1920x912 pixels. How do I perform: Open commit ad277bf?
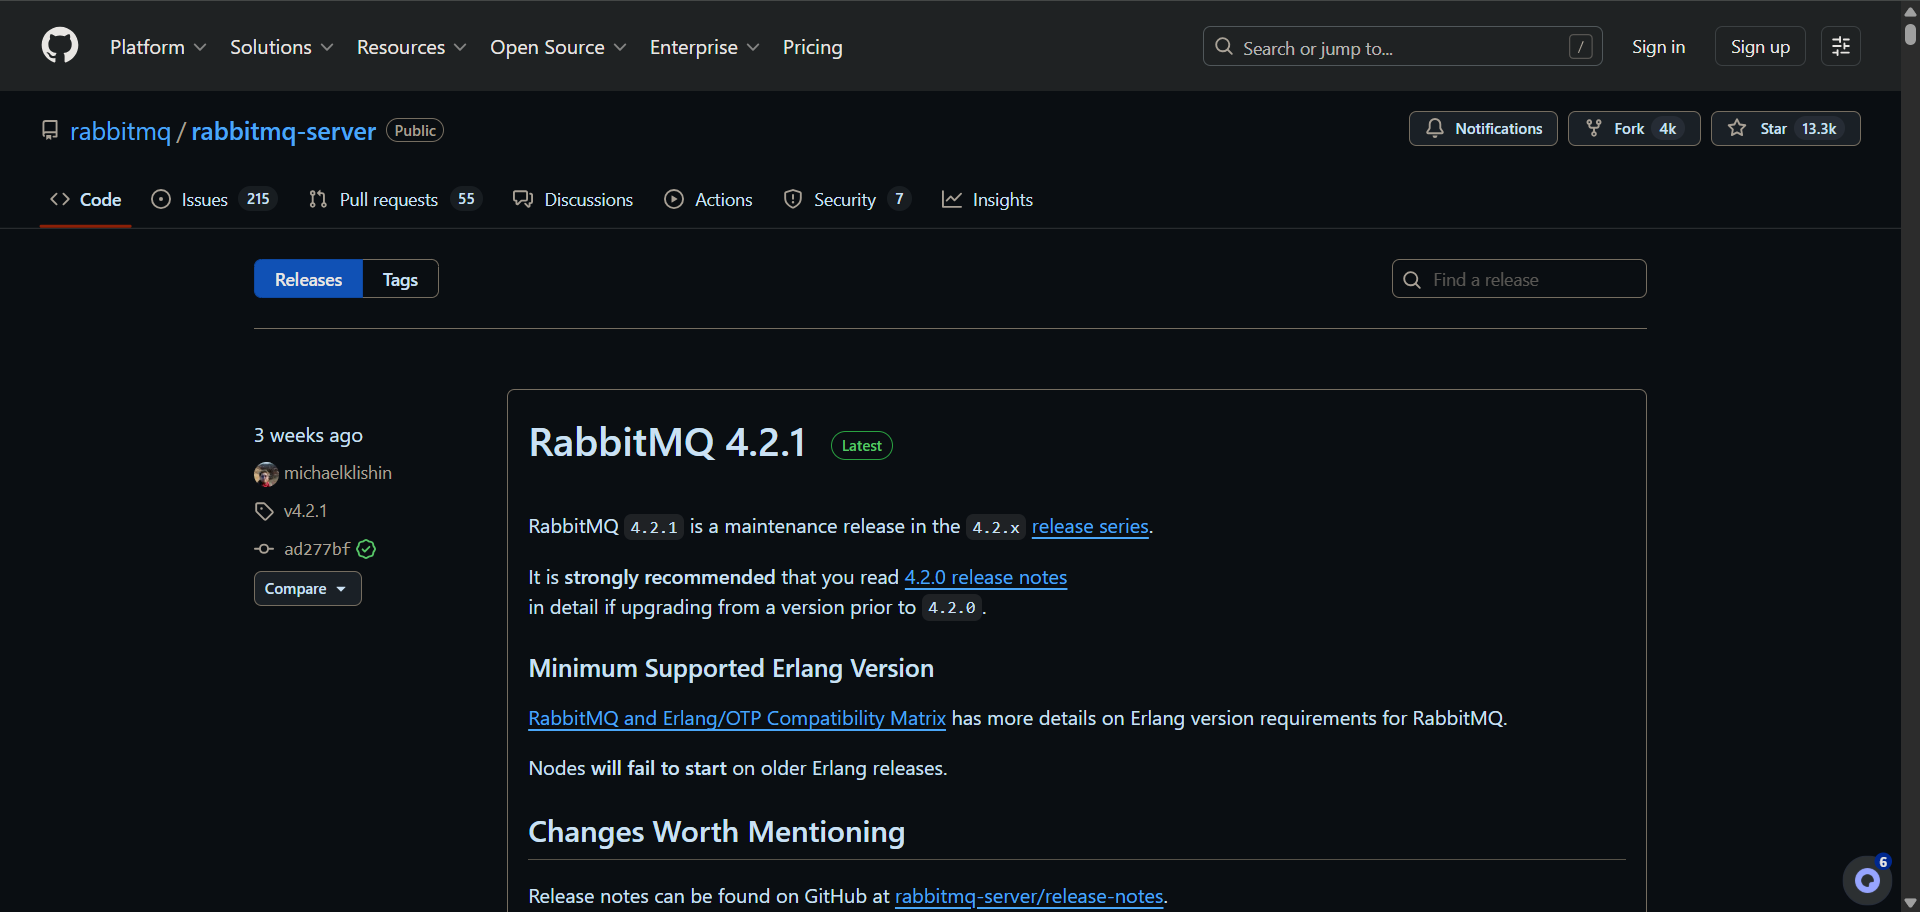coord(317,549)
